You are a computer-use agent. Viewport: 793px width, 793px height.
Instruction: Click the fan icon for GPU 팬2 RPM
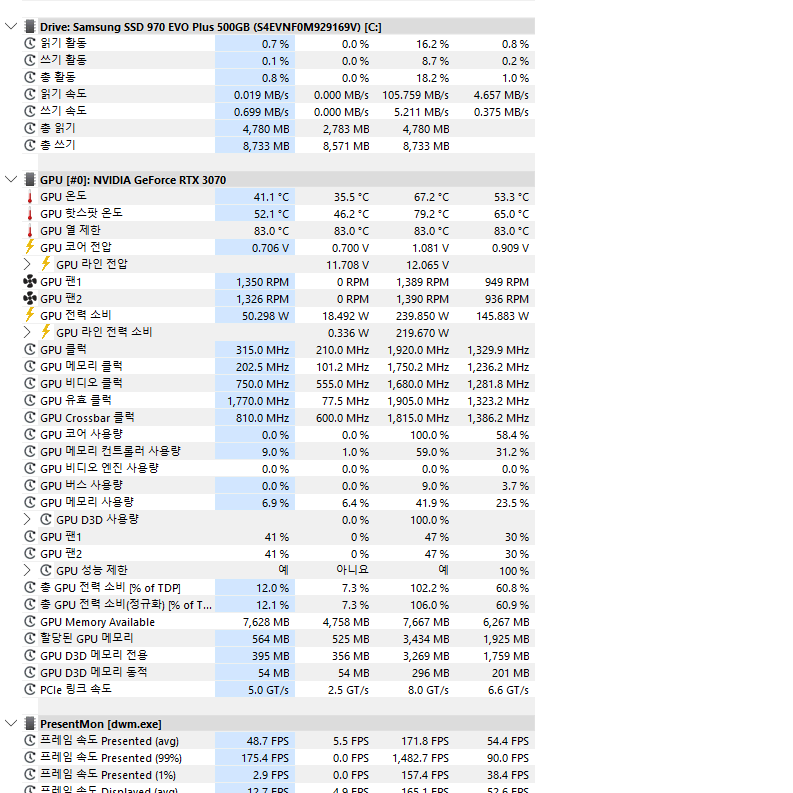(30, 298)
